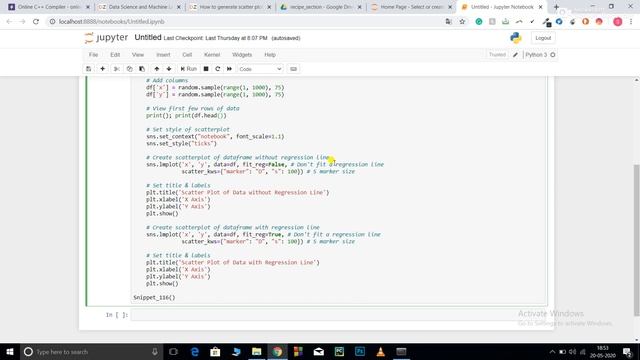Insert cell below with plus icon
This screenshot has height=360, width=640.
pos(102,69)
